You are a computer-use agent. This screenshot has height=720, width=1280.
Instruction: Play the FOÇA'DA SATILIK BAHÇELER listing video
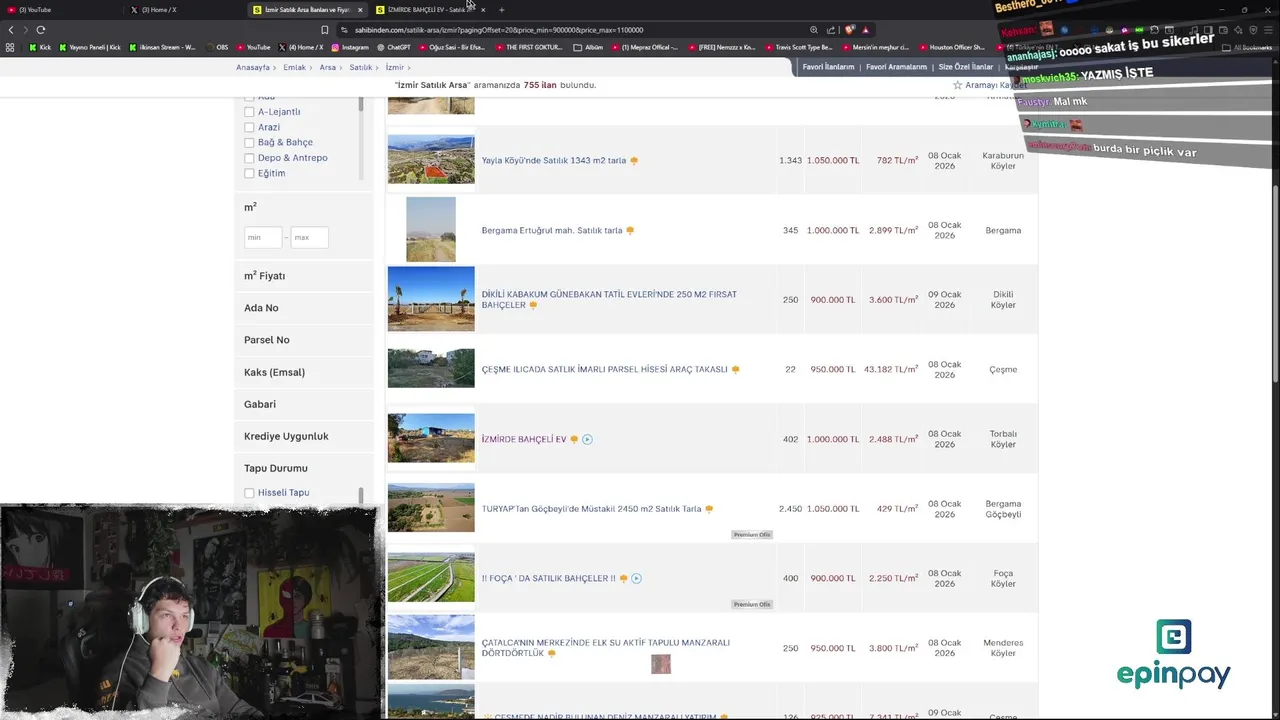point(636,578)
